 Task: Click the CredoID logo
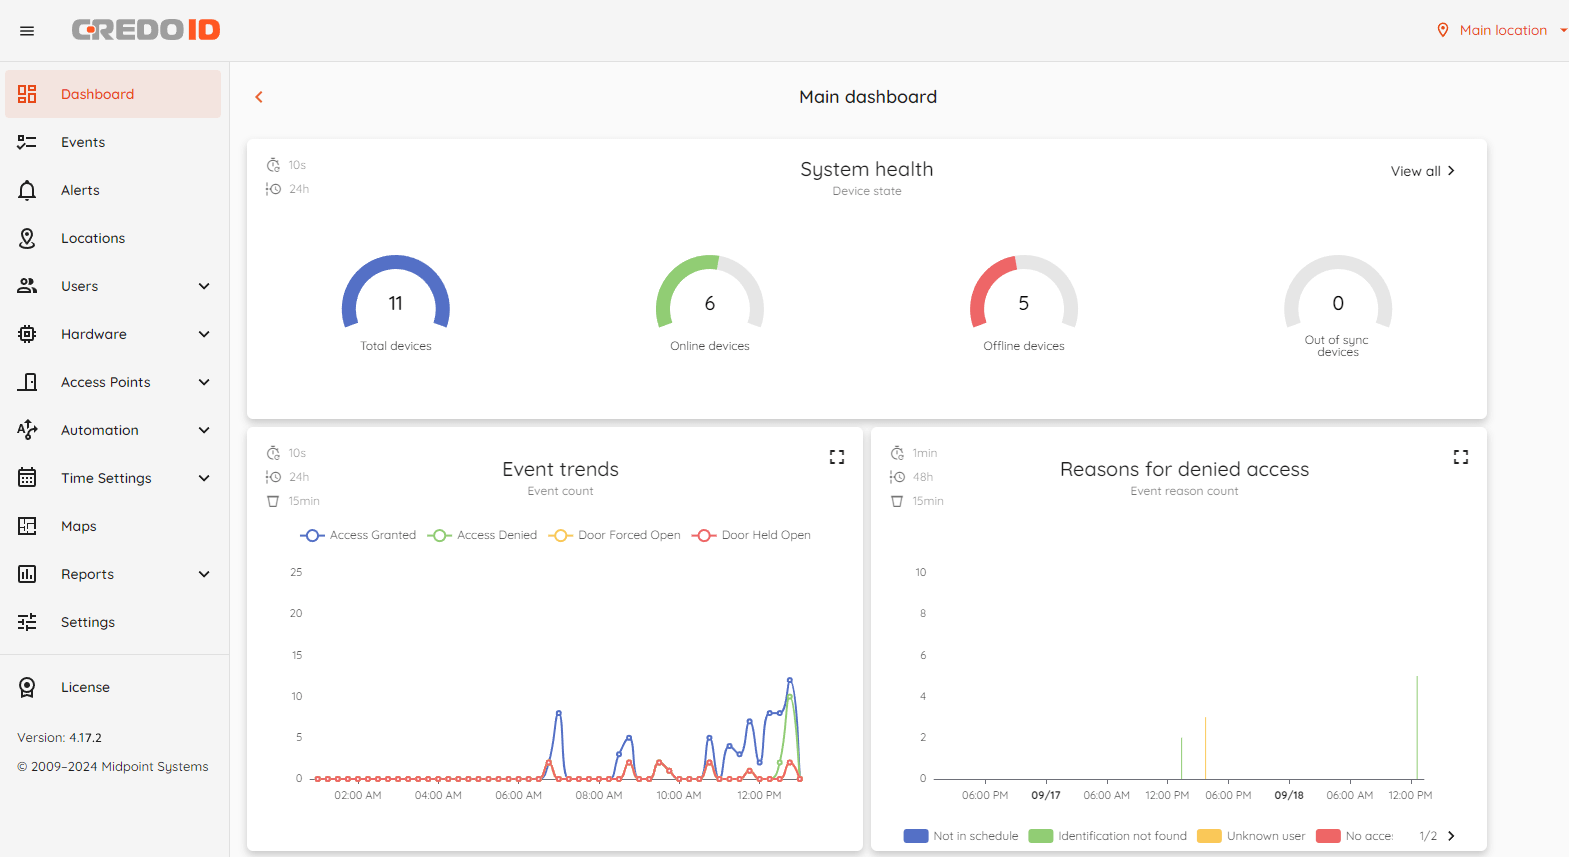pos(146,30)
